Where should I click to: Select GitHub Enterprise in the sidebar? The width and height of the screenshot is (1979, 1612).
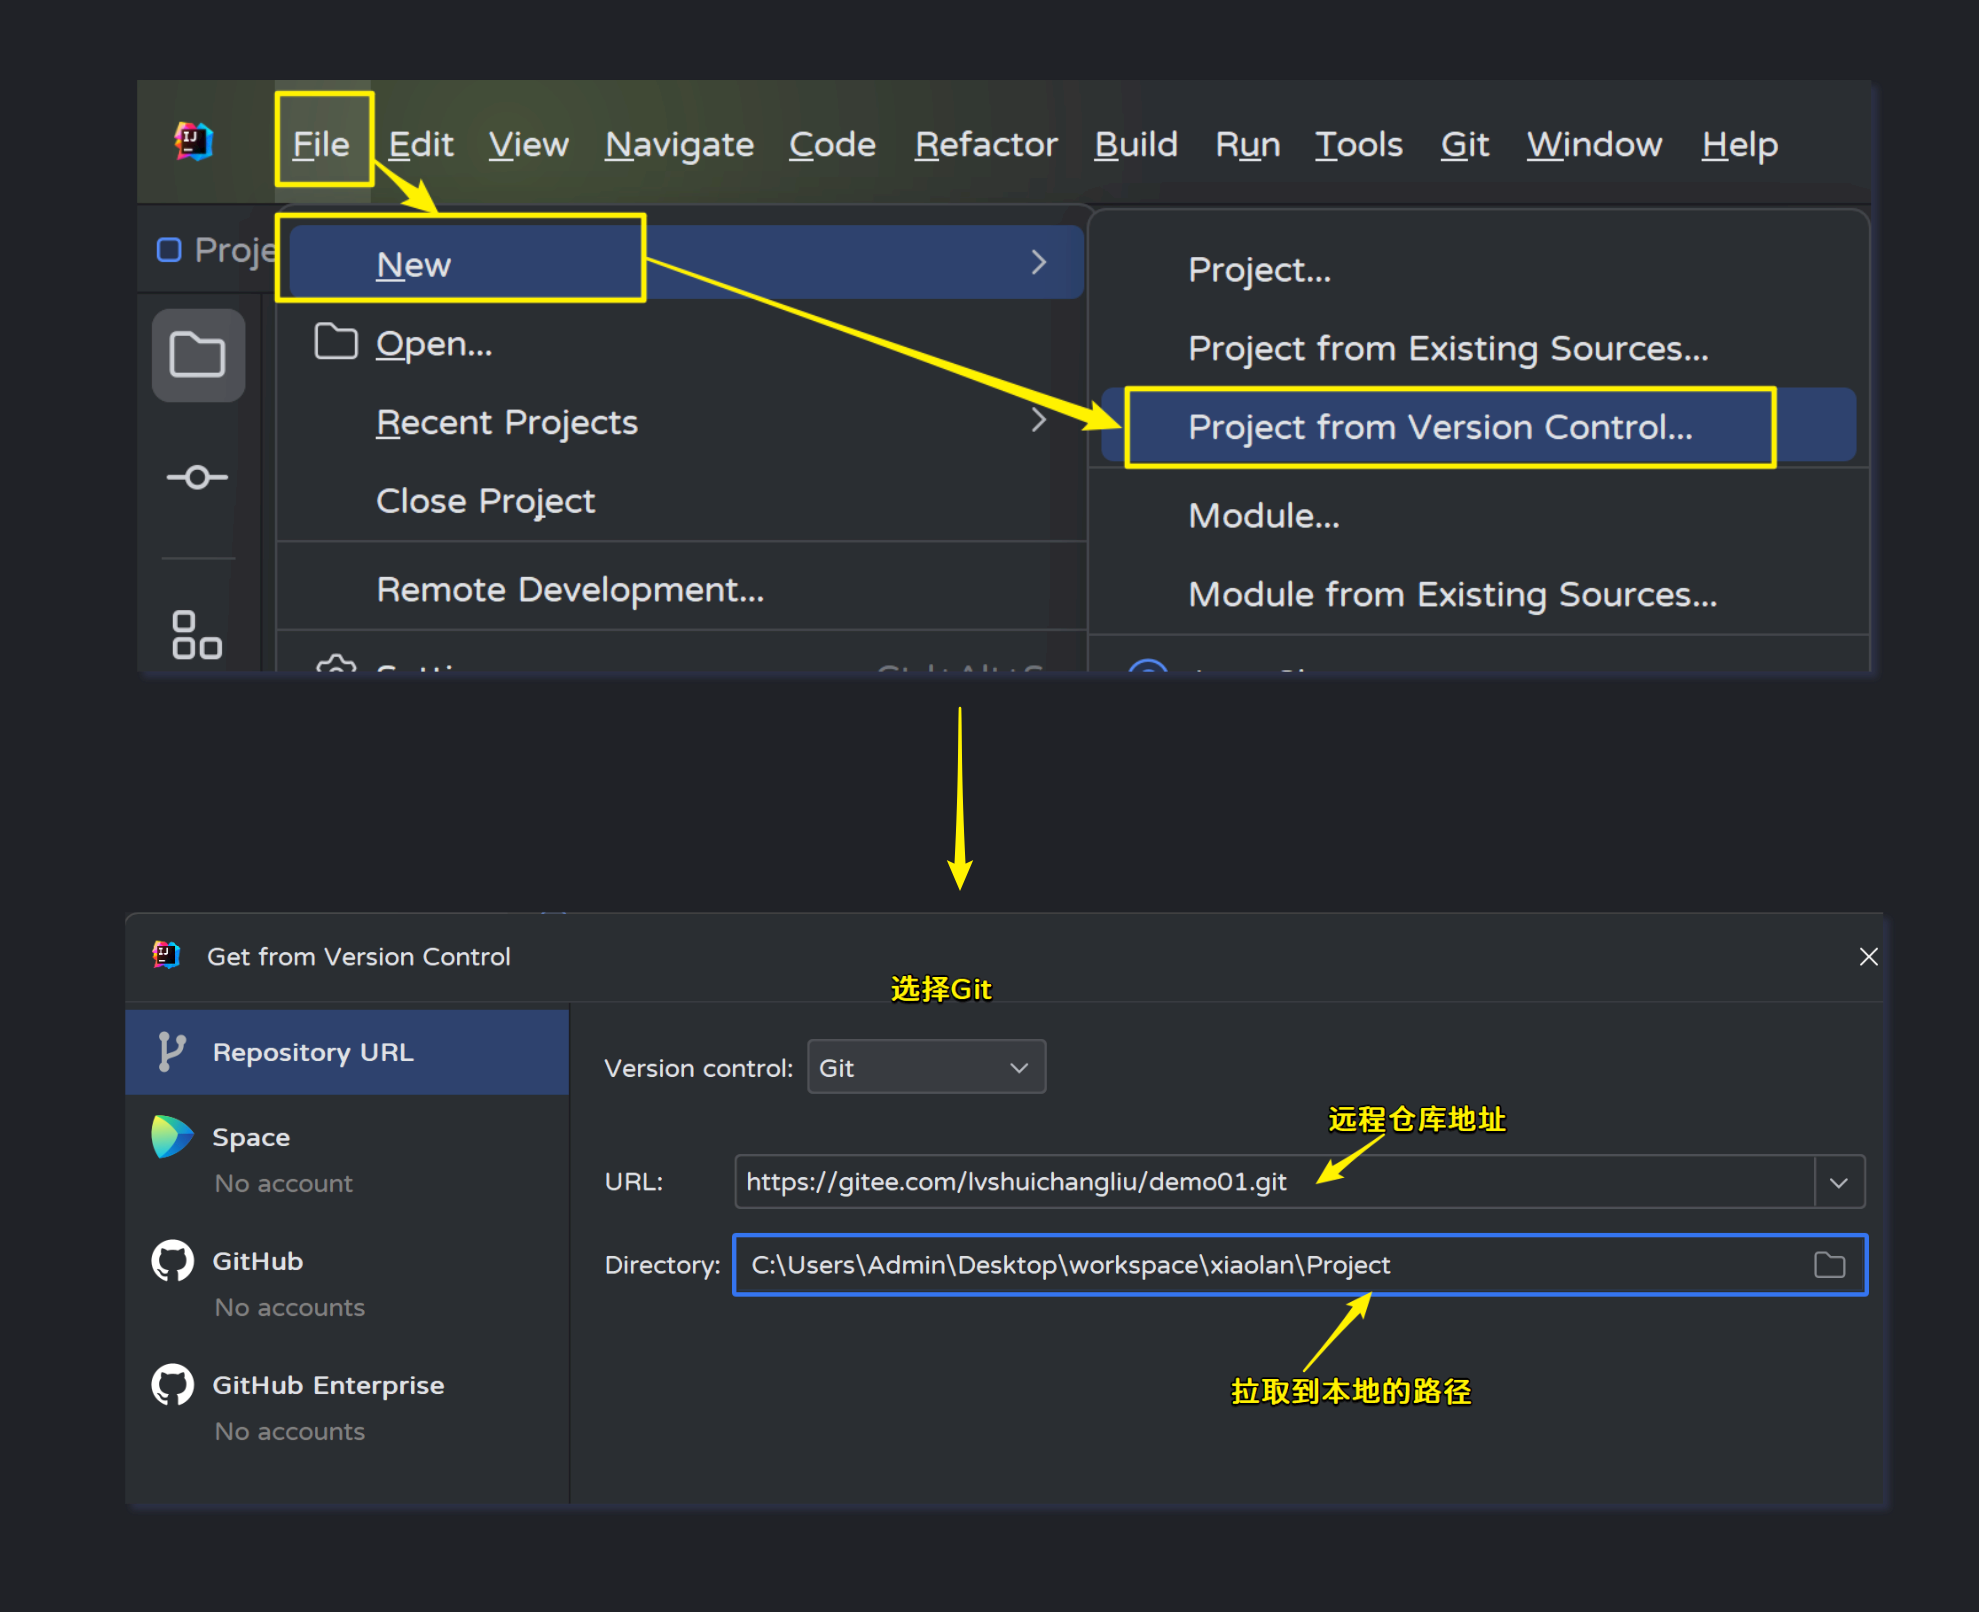pos(328,1385)
